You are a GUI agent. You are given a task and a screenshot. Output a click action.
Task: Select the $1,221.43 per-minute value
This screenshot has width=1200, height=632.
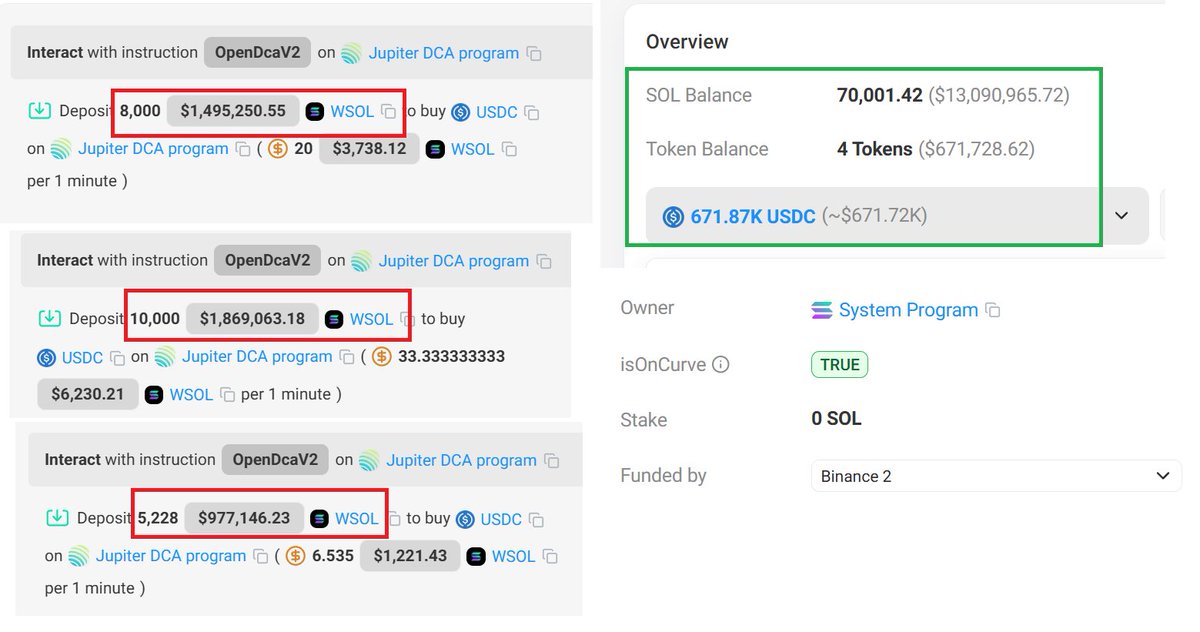point(410,556)
